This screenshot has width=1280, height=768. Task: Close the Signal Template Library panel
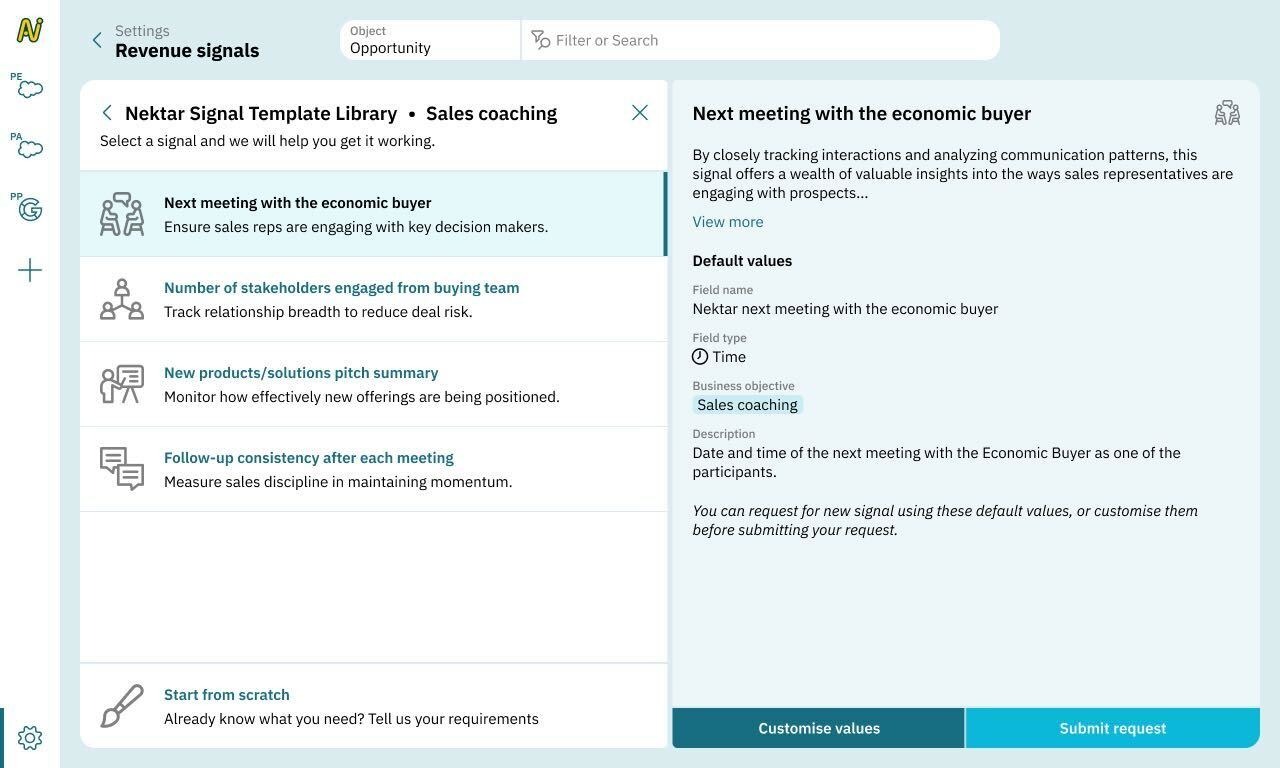pos(640,113)
